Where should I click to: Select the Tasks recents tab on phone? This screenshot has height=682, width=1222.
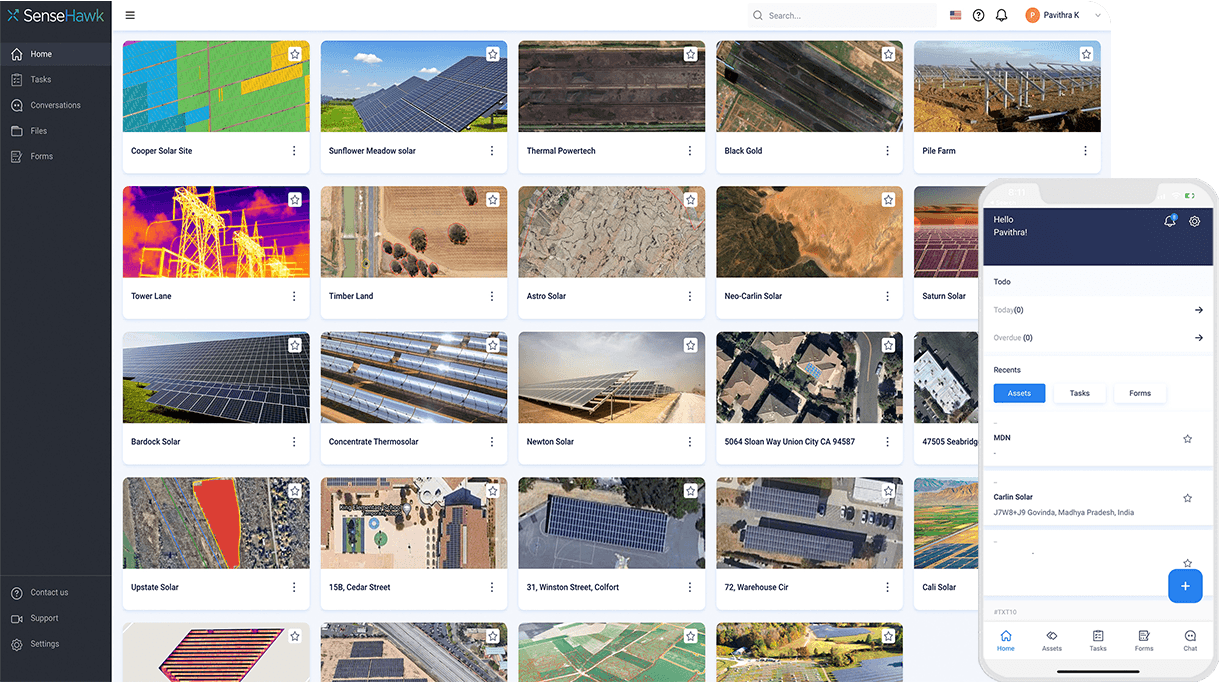pos(1080,393)
